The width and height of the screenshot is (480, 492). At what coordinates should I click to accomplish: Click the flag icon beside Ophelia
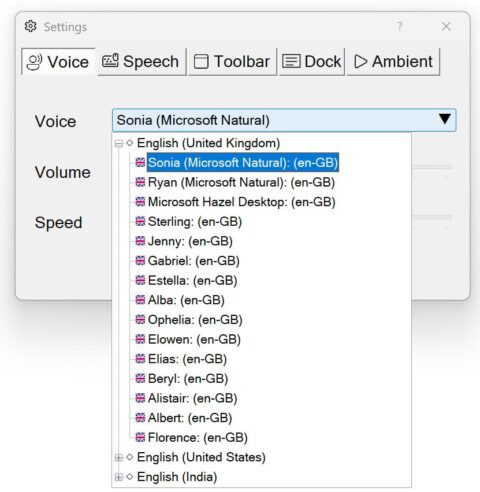140,320
